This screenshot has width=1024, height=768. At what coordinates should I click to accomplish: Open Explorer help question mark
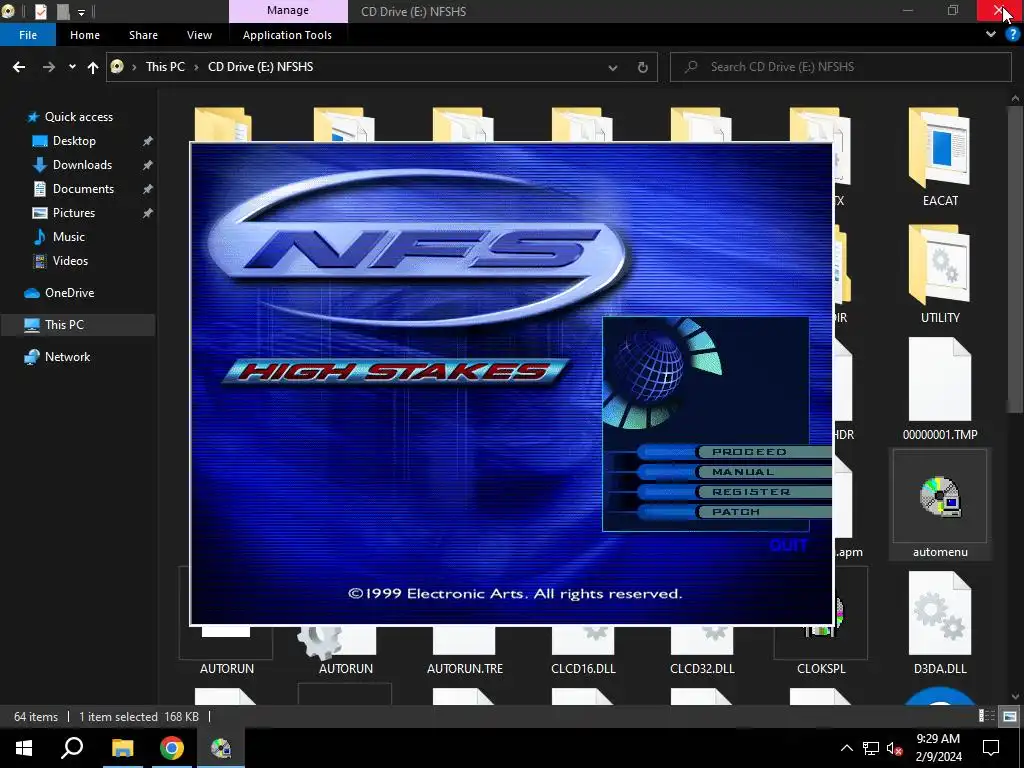tap(1012, 35)
